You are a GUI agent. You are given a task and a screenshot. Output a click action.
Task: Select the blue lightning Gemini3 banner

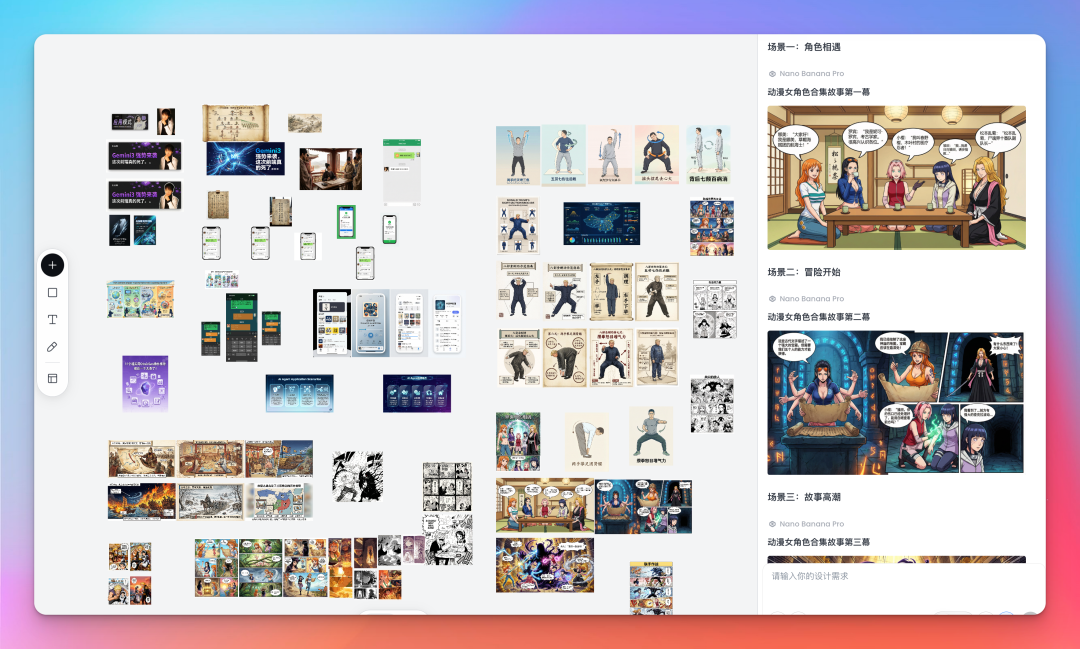(245, 158)
